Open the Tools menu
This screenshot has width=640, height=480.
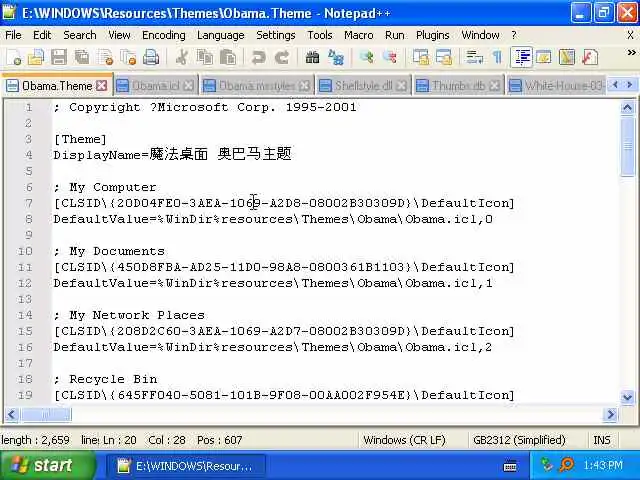320,35
